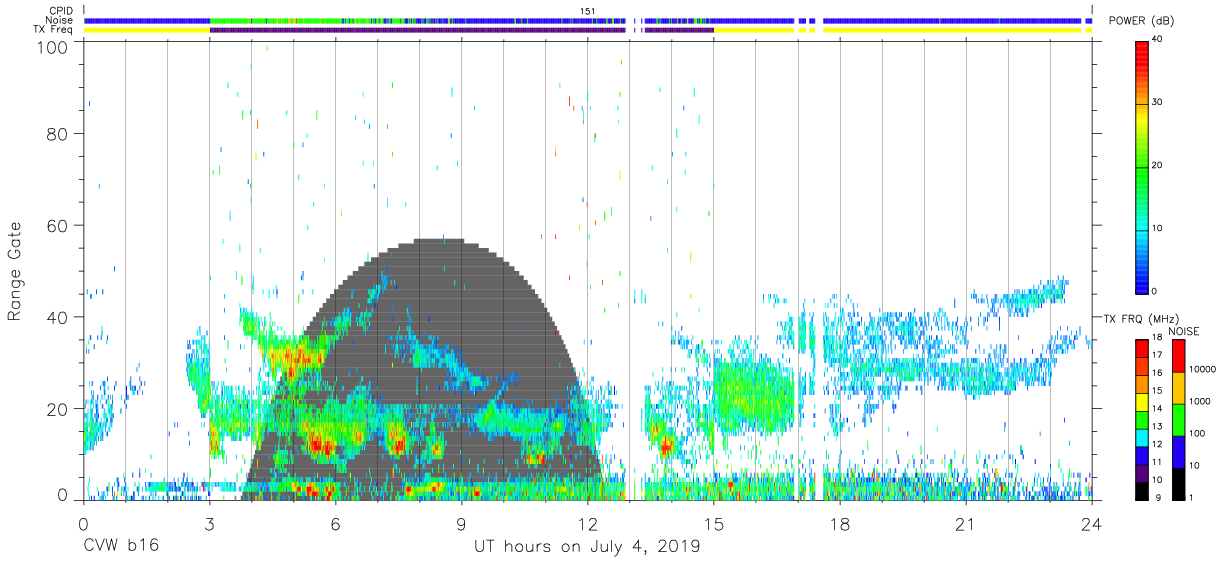Image resolution: width=1228 pixels, height=567 pixels.
Task: Click the 100 label on the range gate axis
Action: click(x=55, y=46)
